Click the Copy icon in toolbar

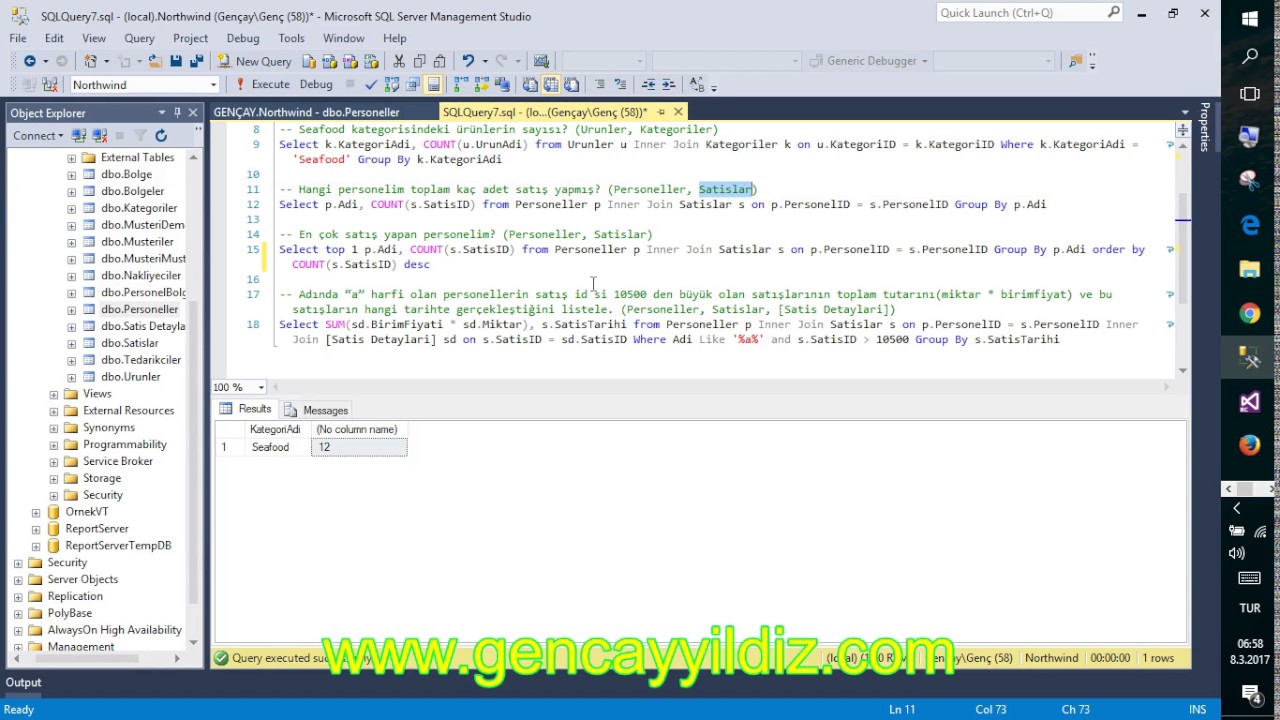(x=419, y=61)
